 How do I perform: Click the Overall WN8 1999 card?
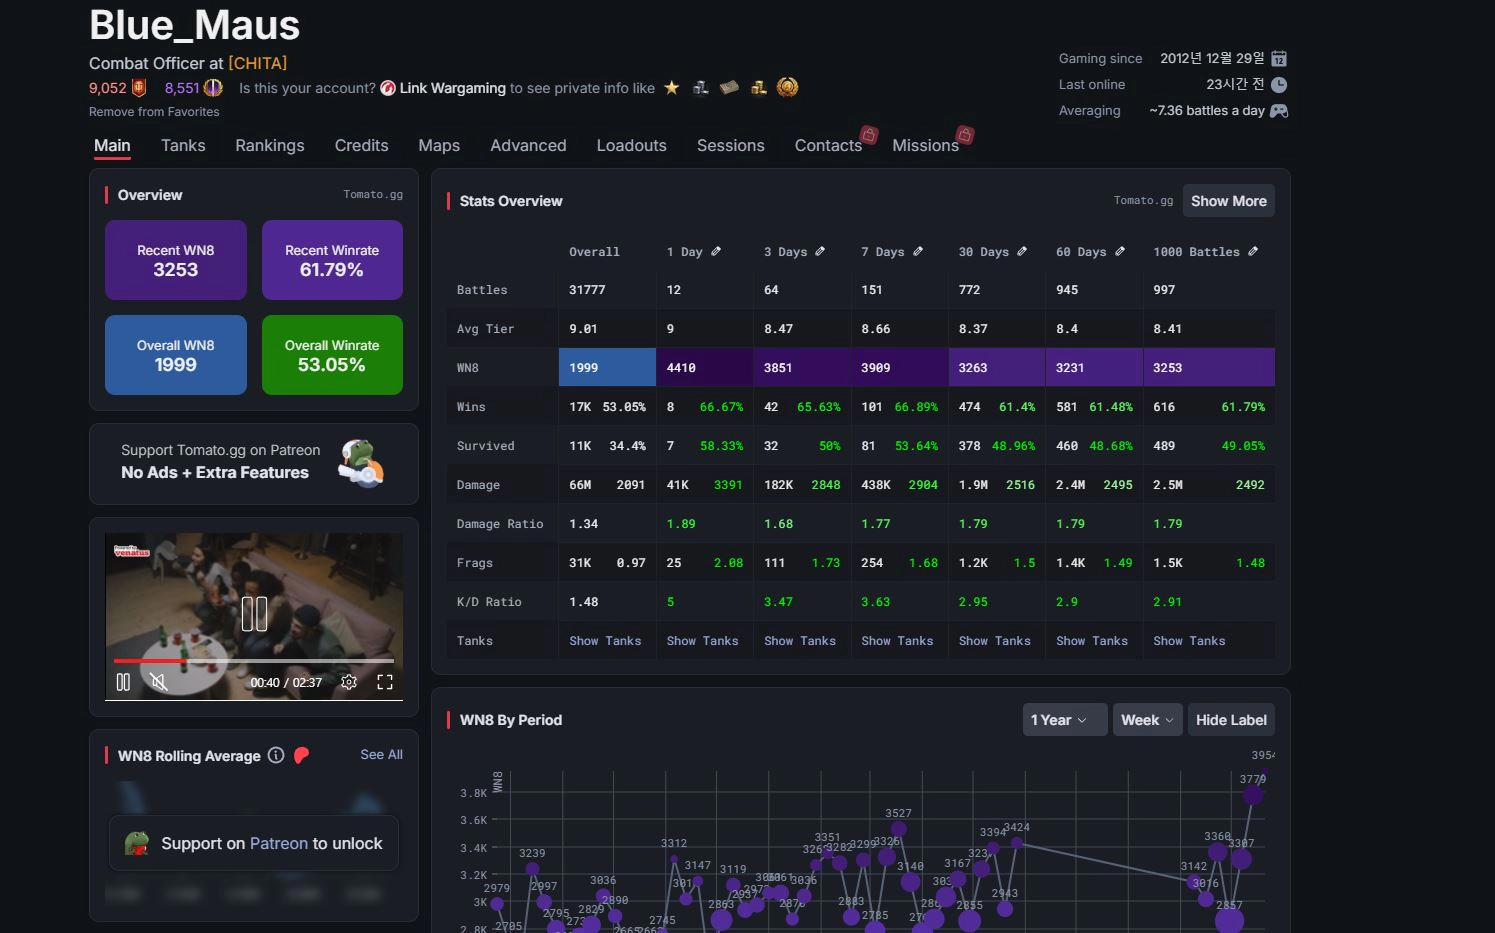[176, 355]
